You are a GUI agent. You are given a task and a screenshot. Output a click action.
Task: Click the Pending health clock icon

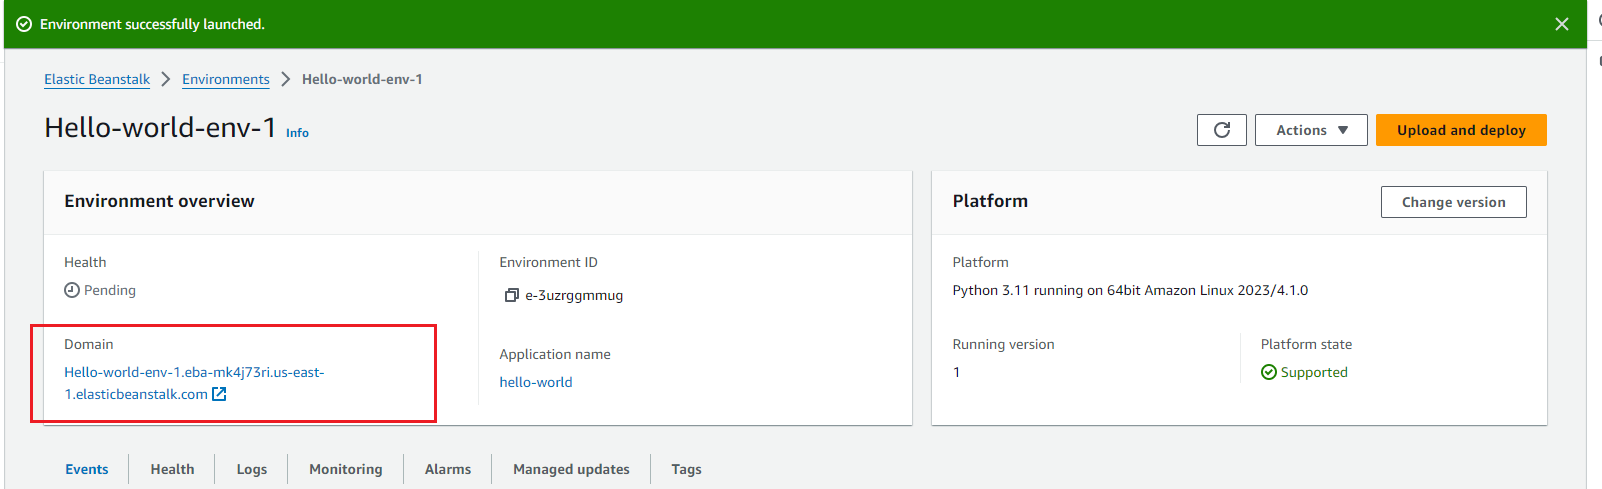72,290
